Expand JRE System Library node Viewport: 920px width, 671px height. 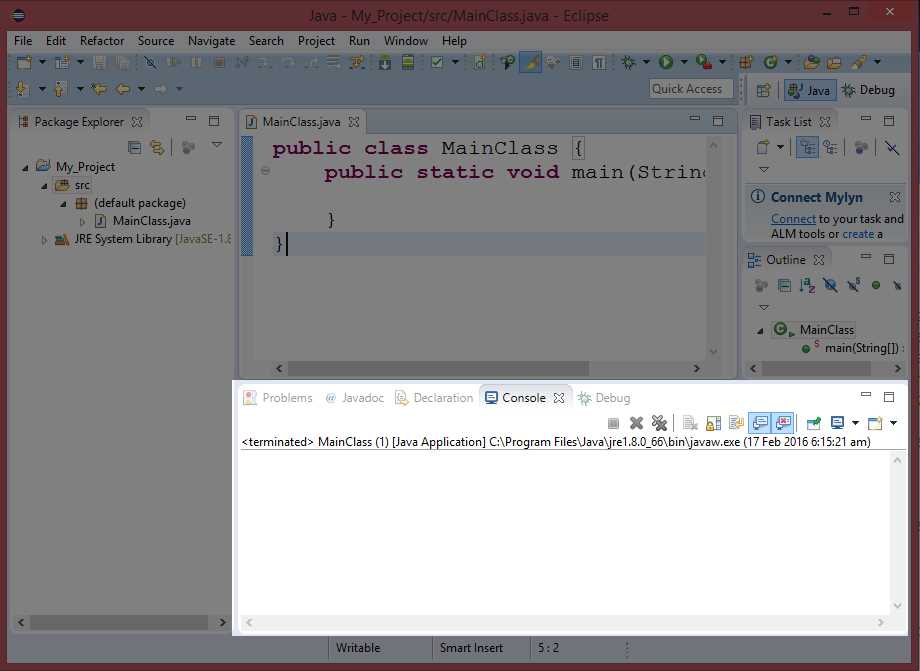[x=44, y=240]
